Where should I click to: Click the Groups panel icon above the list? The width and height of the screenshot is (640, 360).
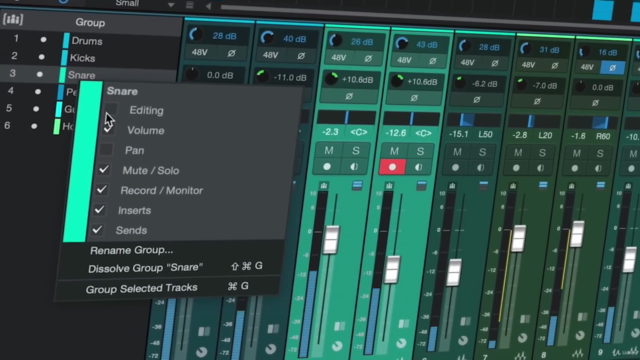[13, 19]
